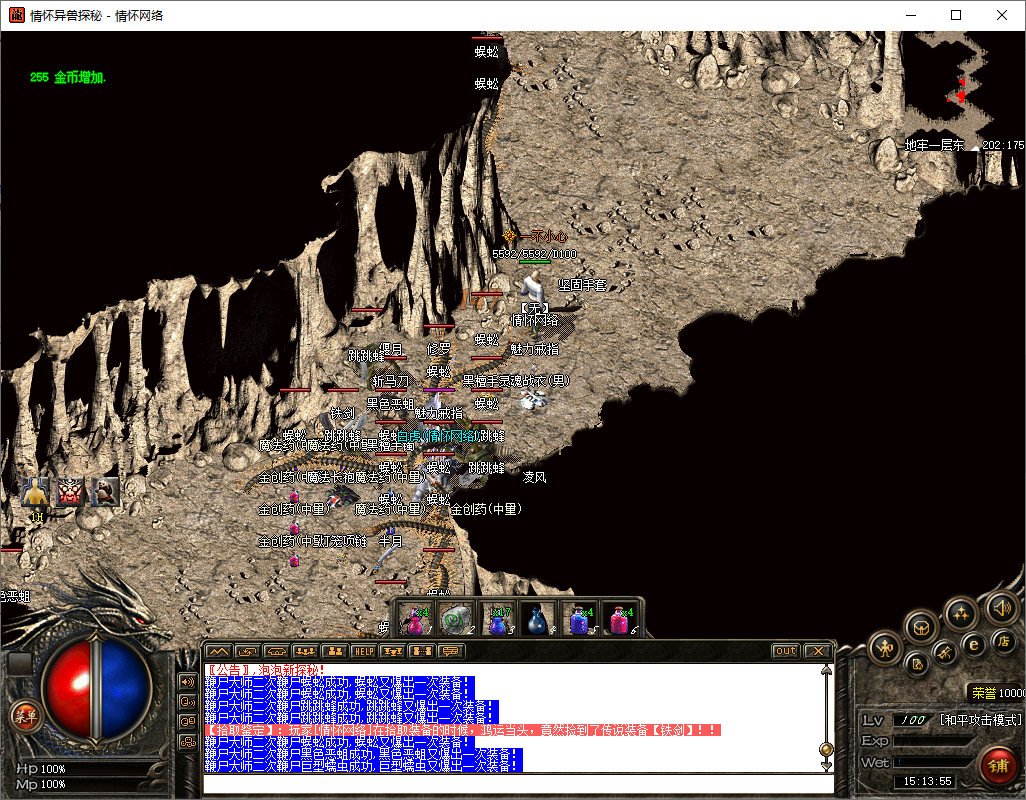Click the second chat toolbar button with arrow
Screen dimensions: 1026x800
247,652
